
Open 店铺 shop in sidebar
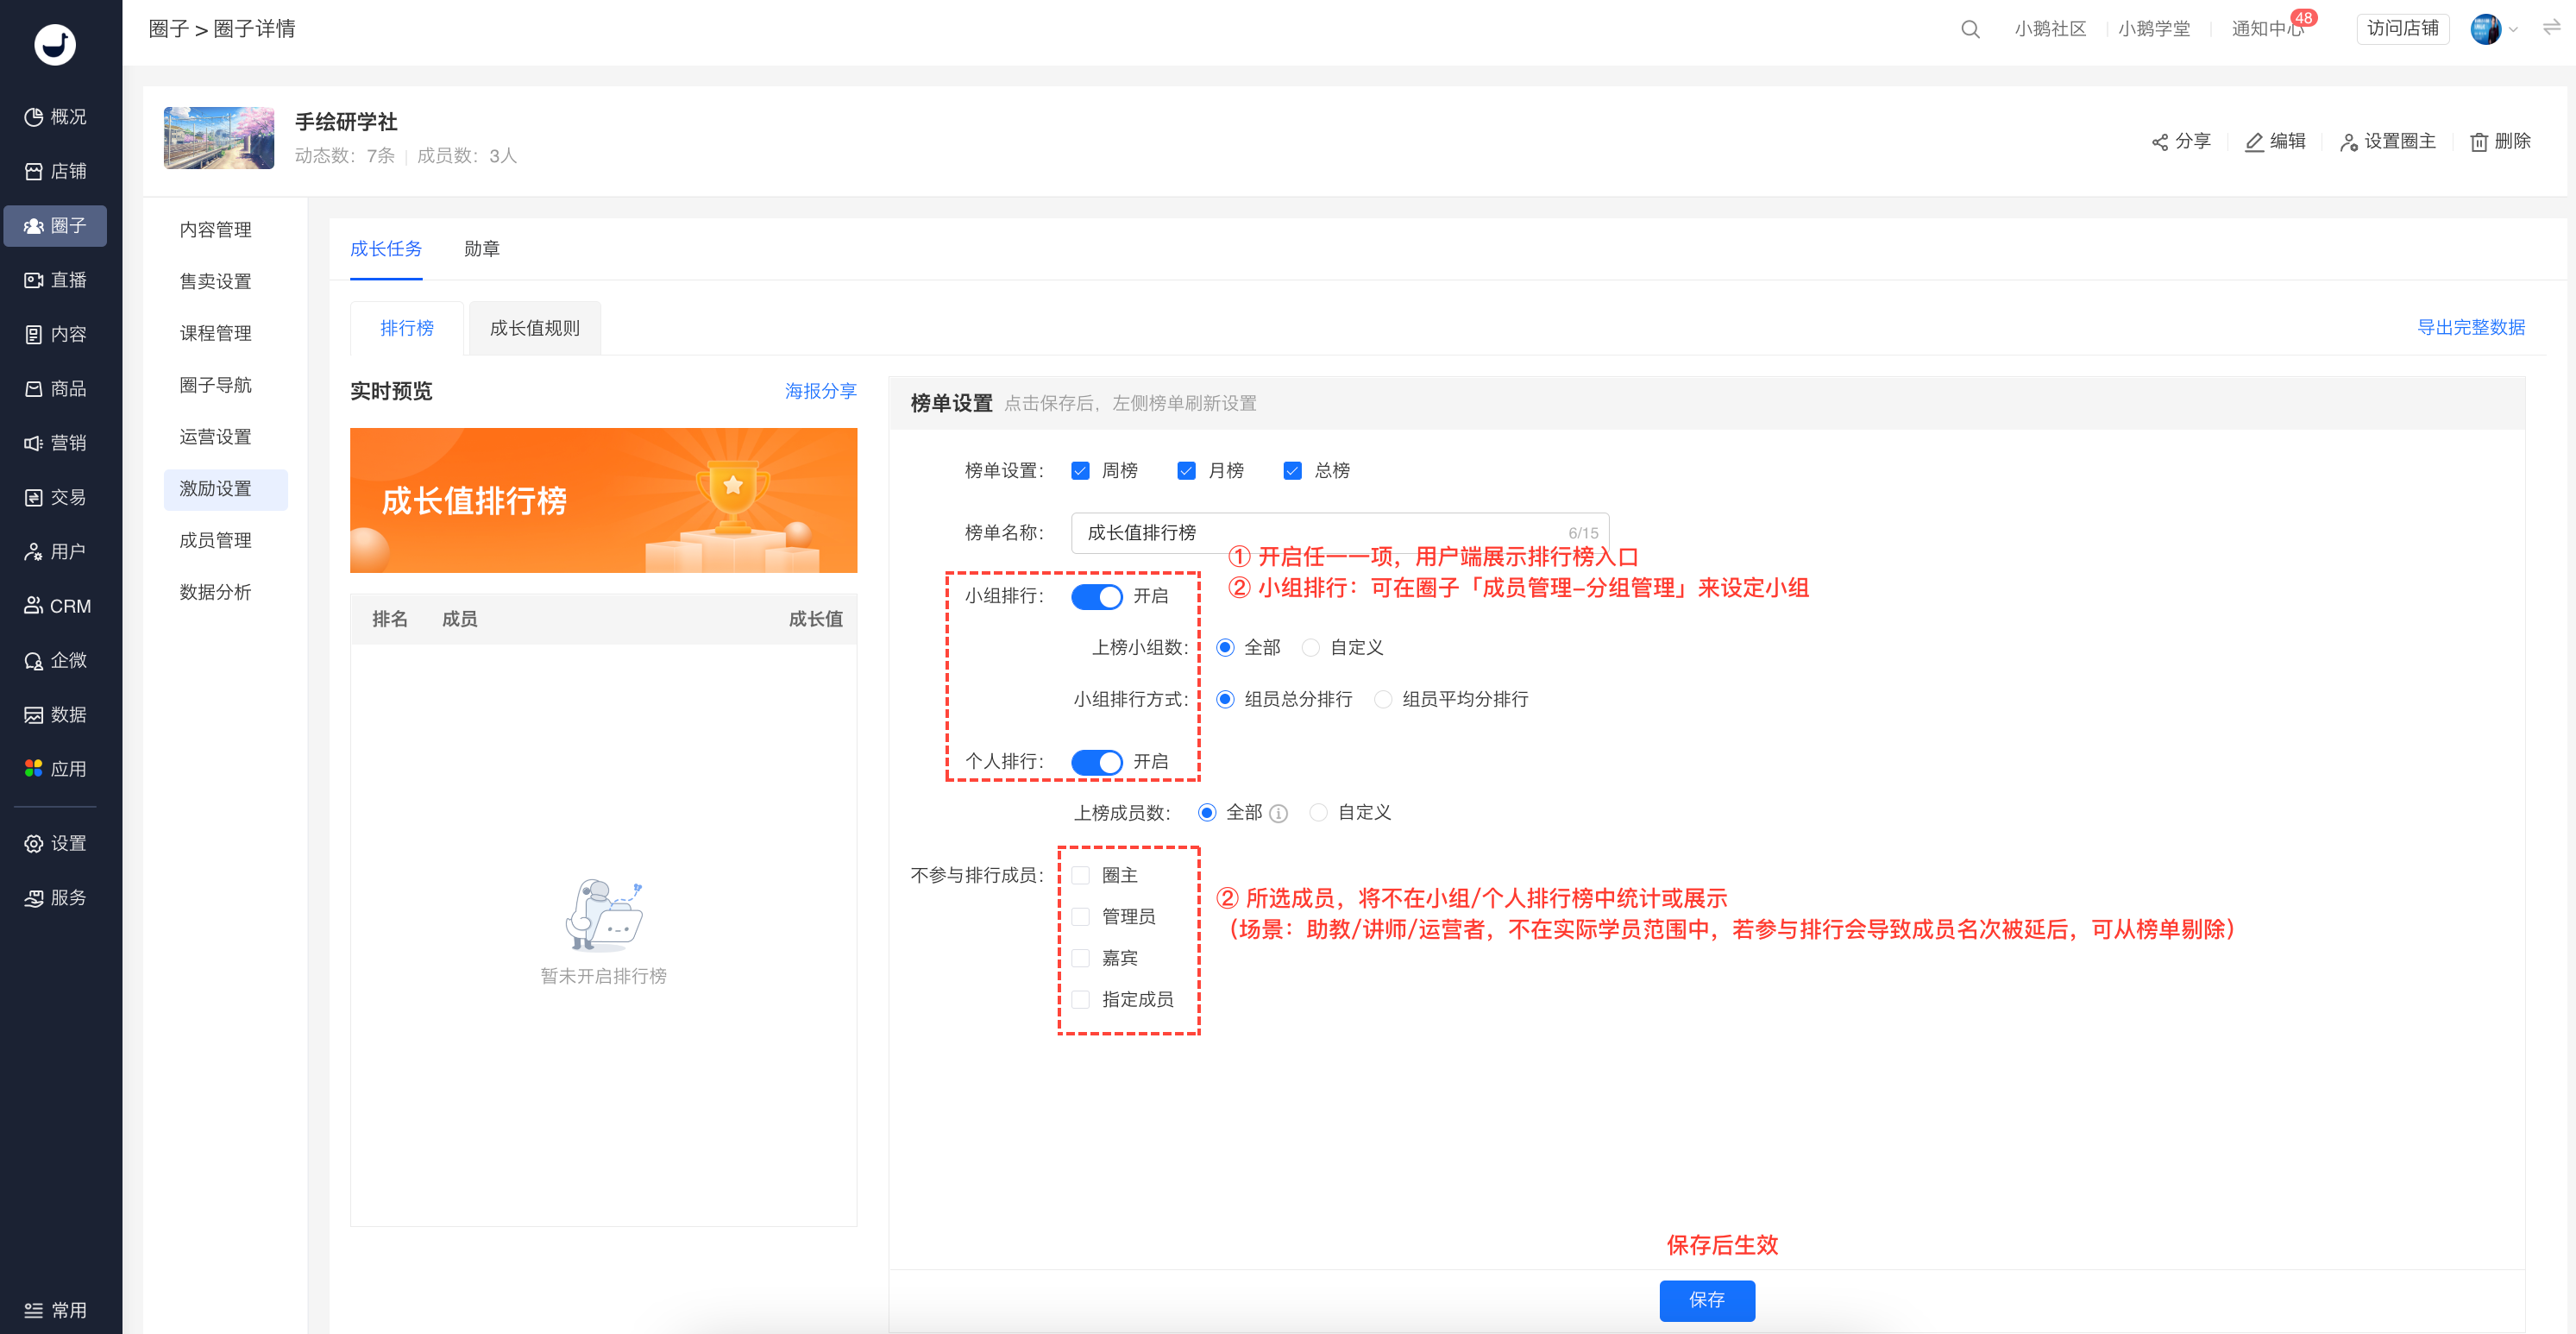(x=55, y=171)
